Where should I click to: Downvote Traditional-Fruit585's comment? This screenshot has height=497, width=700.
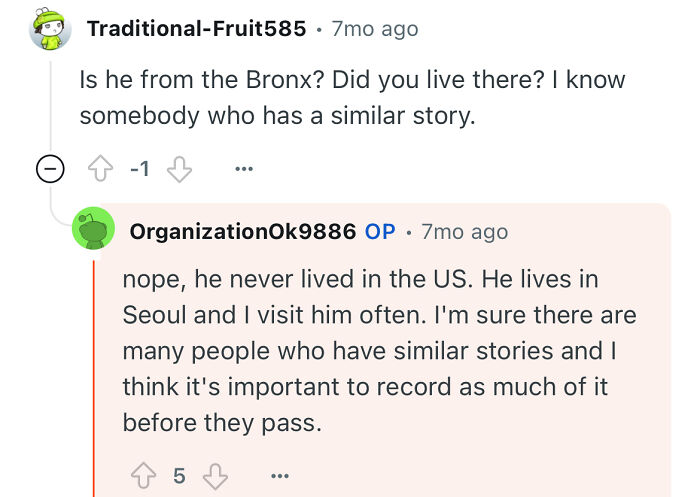(178, 169)
